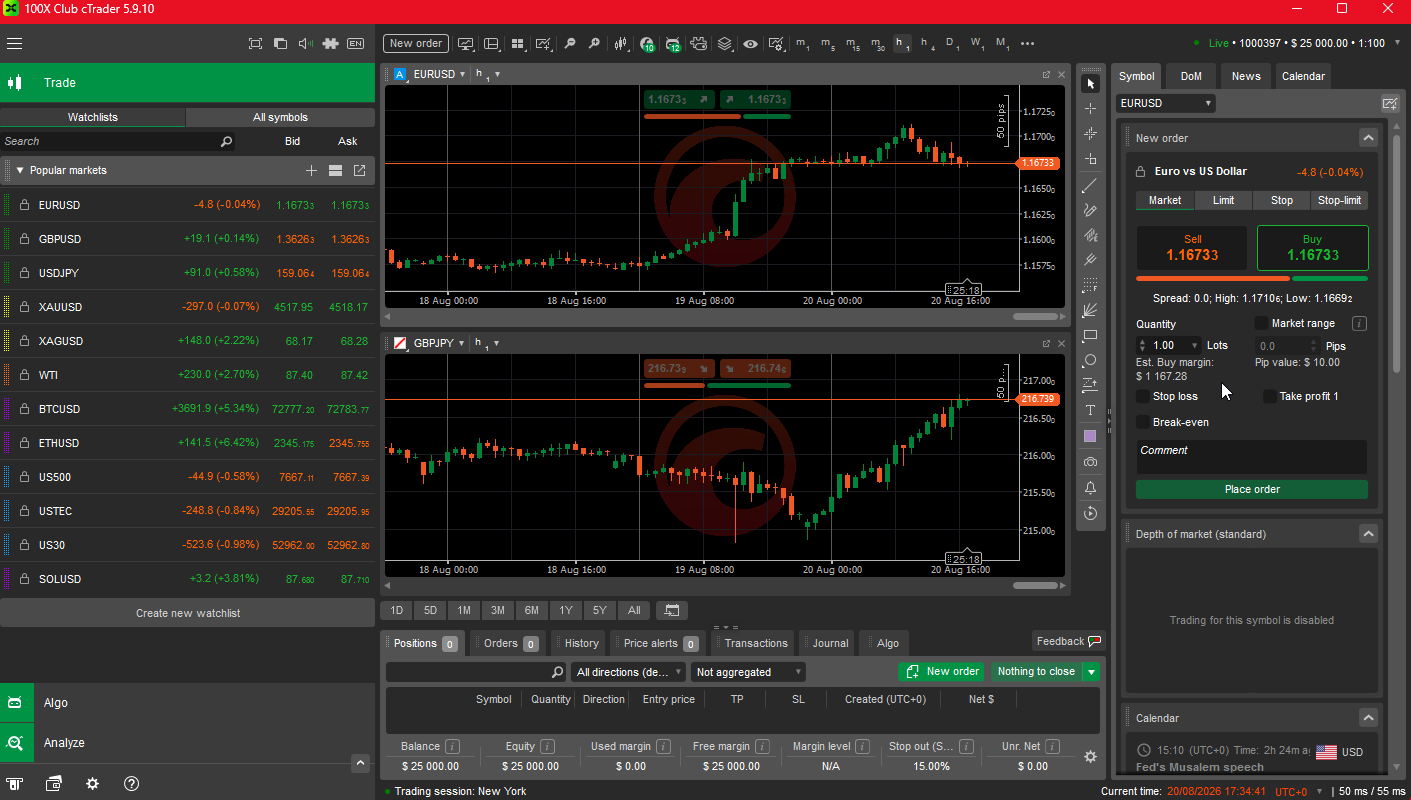Click Create new watchlist button
Viewport: 1411px width, 800px height.
[188, 613]
